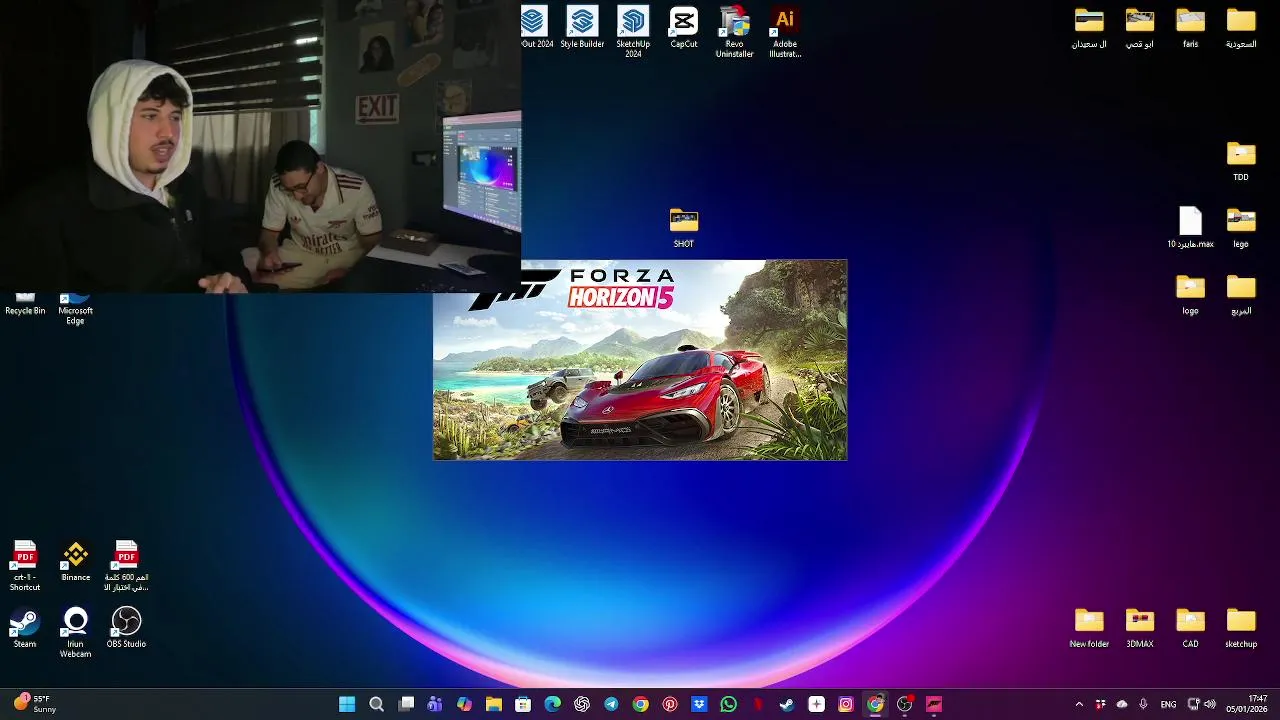Open the LayOut 2024 desktop shortcut

click(x=537, y=27)
